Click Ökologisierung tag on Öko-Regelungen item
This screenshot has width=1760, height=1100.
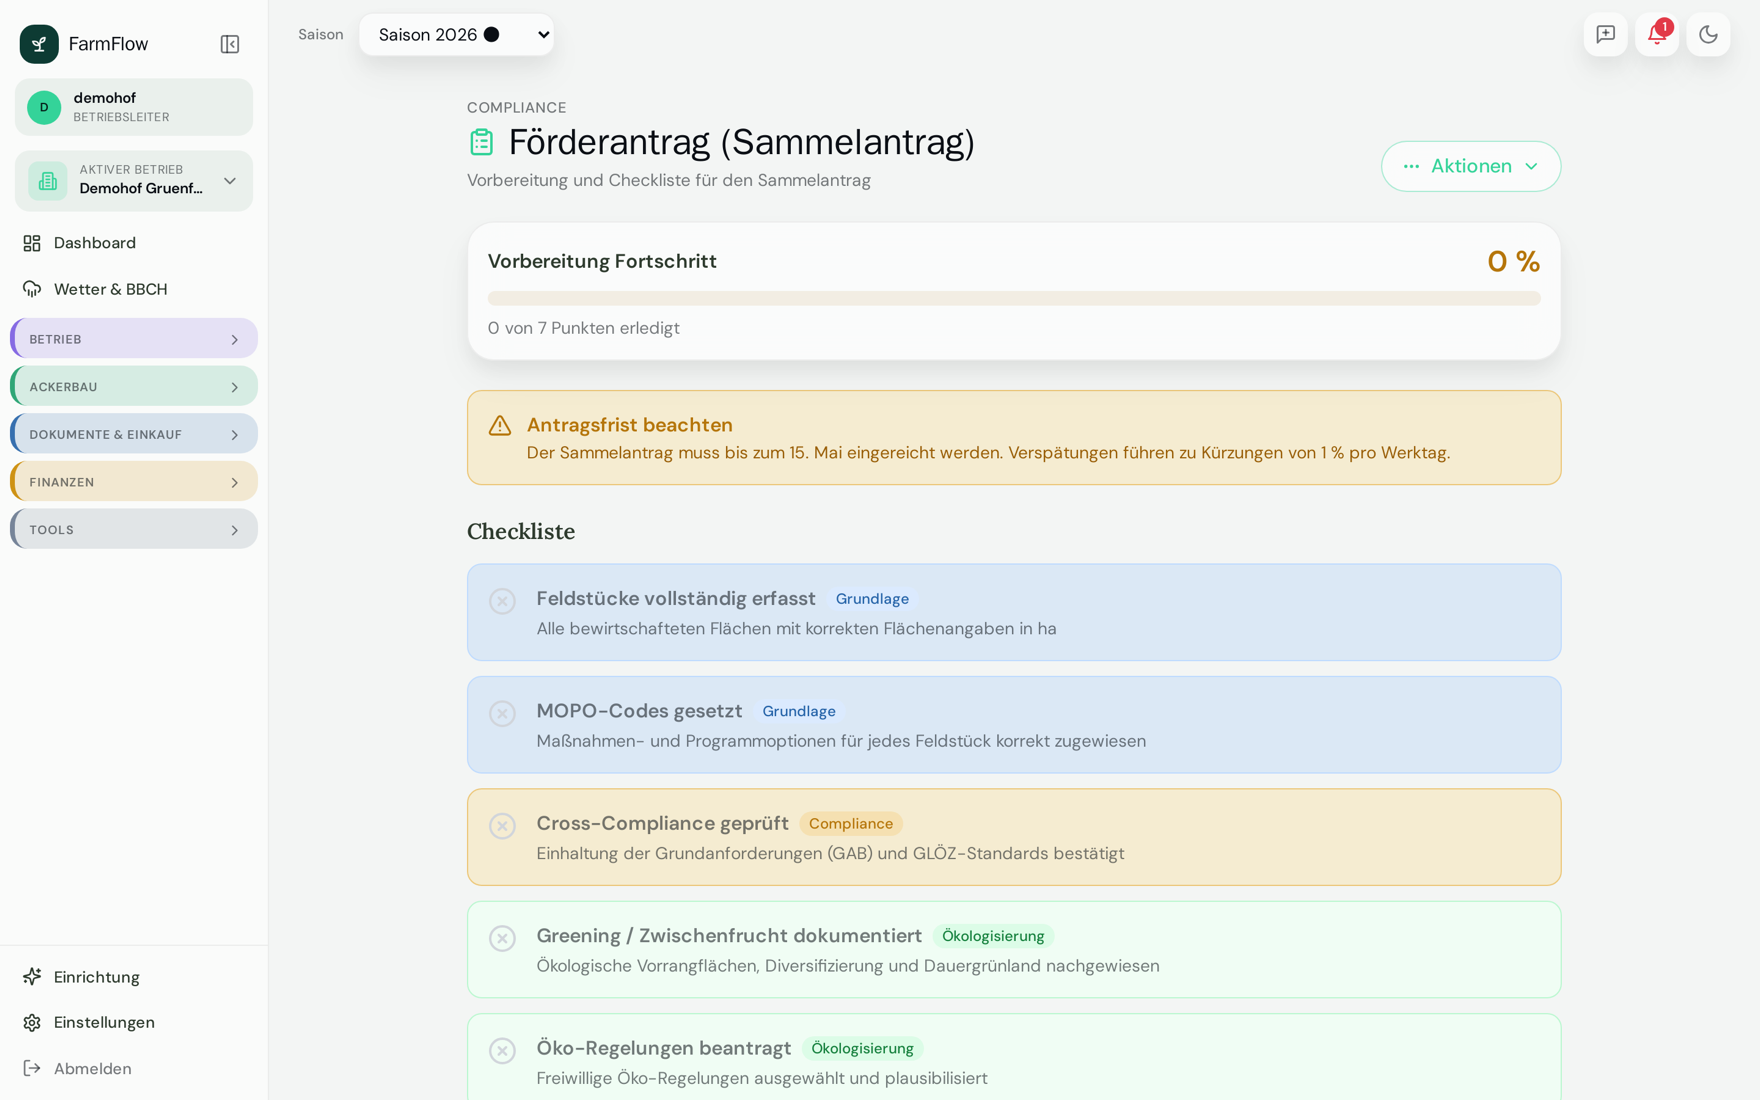(862, 1048)
